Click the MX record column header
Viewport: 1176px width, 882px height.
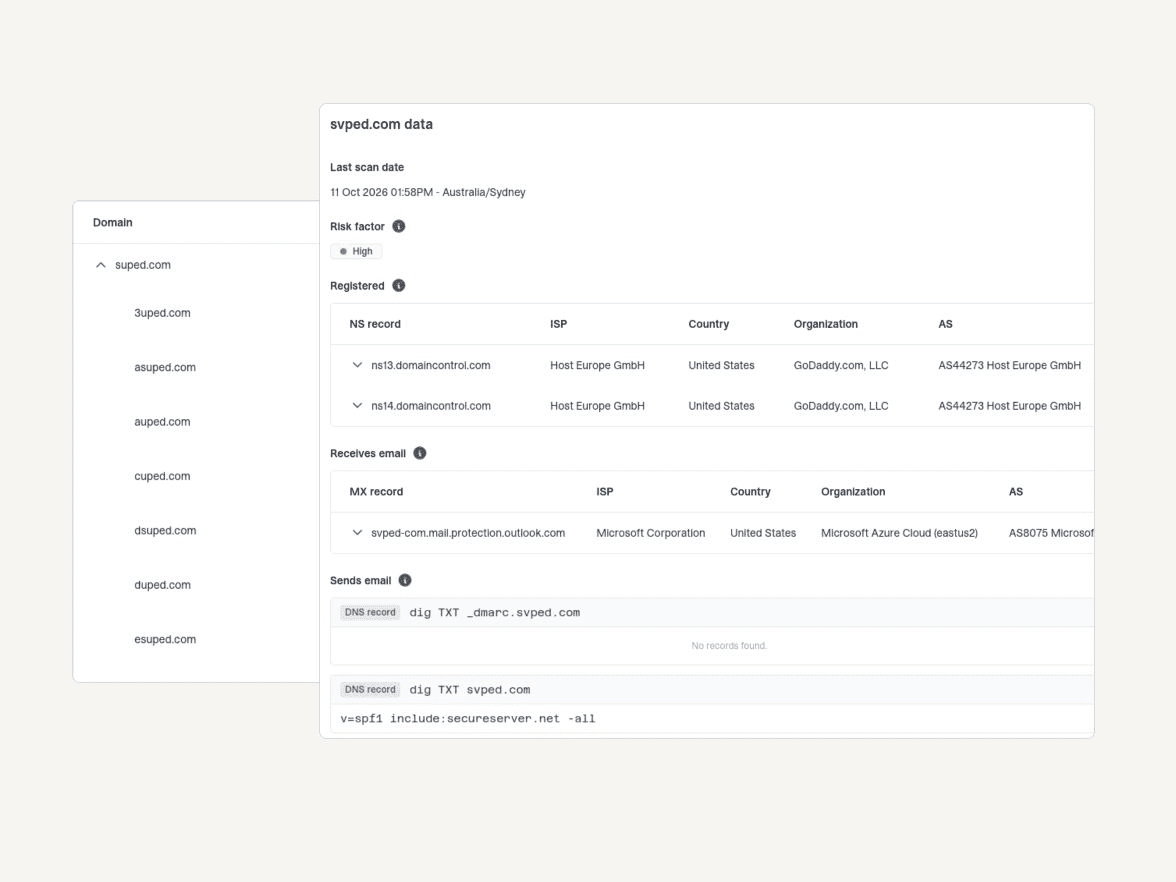376,492
